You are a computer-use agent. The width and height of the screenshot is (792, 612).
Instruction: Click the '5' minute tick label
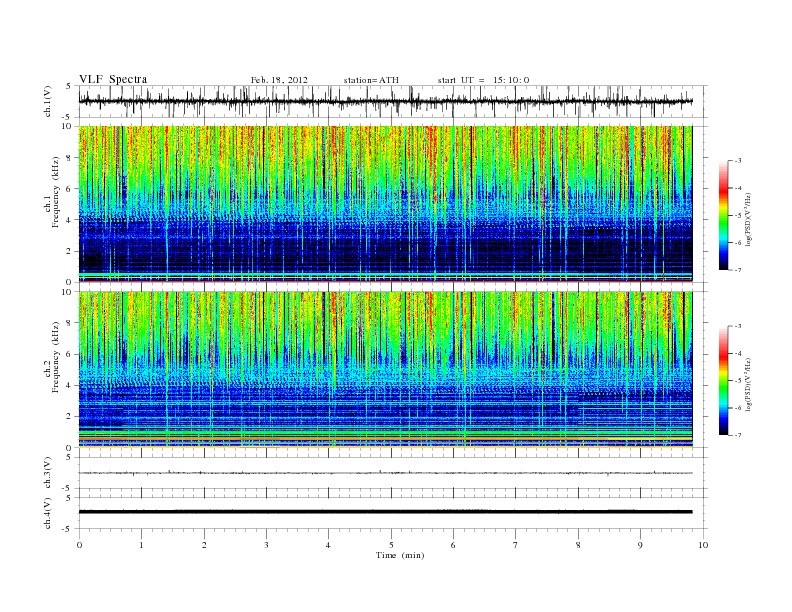click(391, 545)
